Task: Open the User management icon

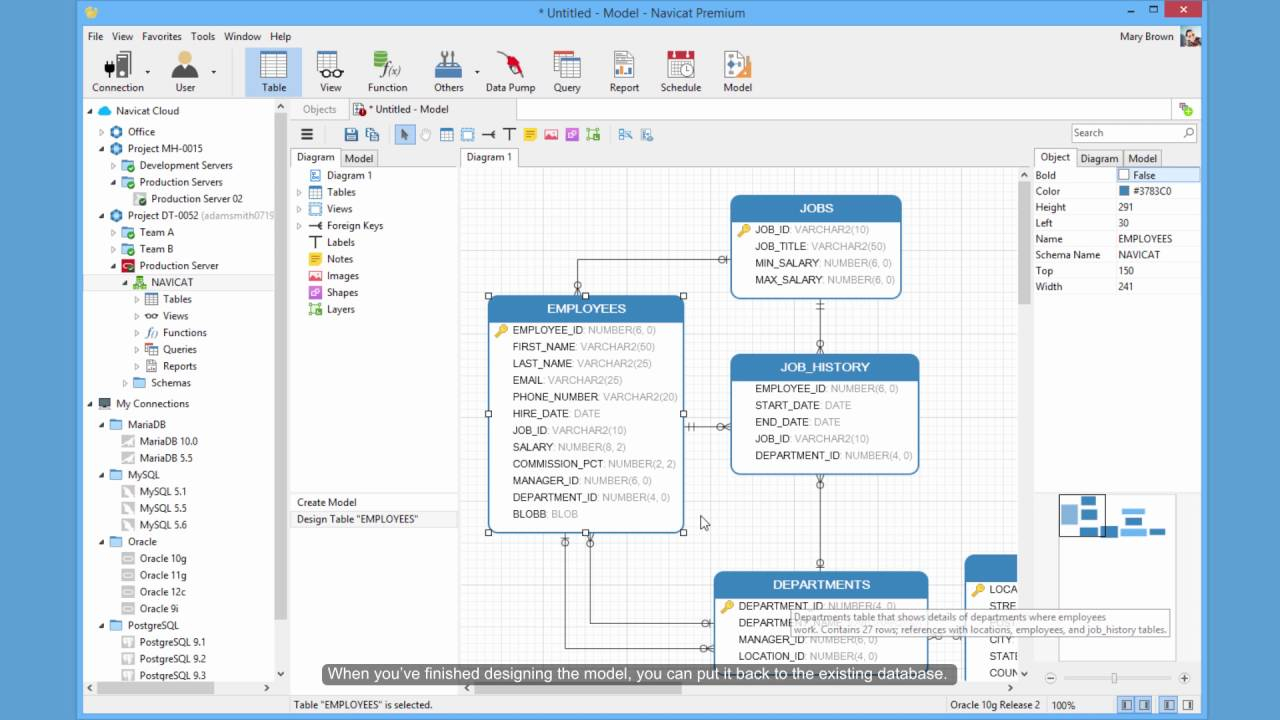Action: (185, 72)
